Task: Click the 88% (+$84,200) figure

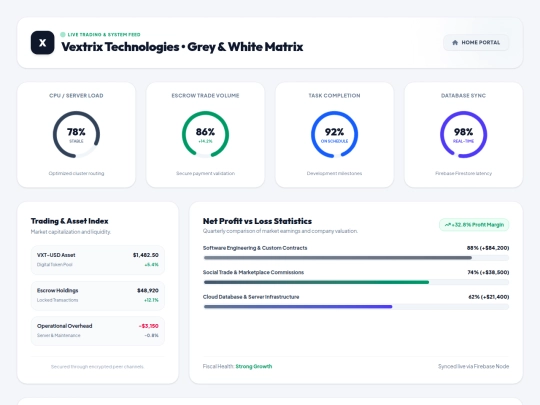Action: 488,248
